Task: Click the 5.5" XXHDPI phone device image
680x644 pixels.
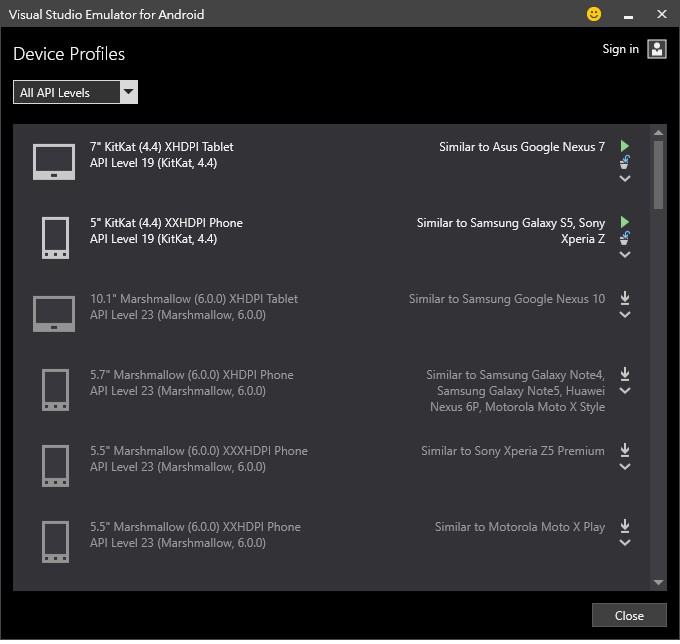Action: point(55,541)
